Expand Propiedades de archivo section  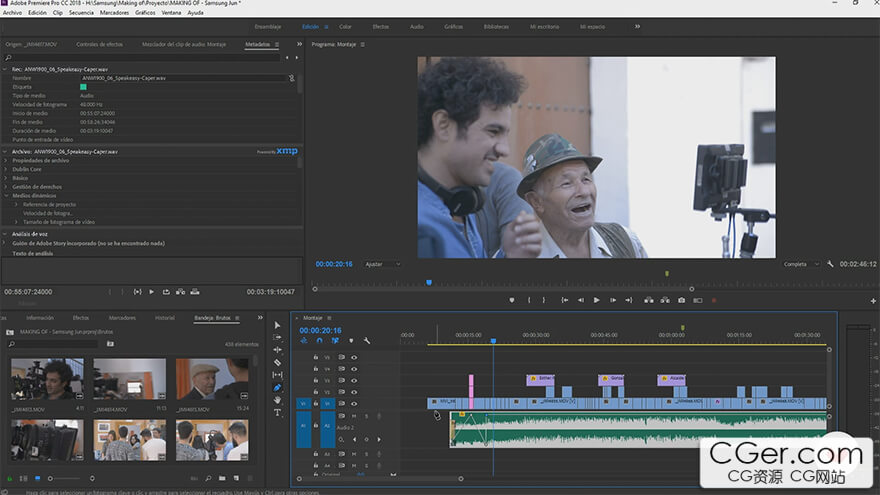pos(6,161)
